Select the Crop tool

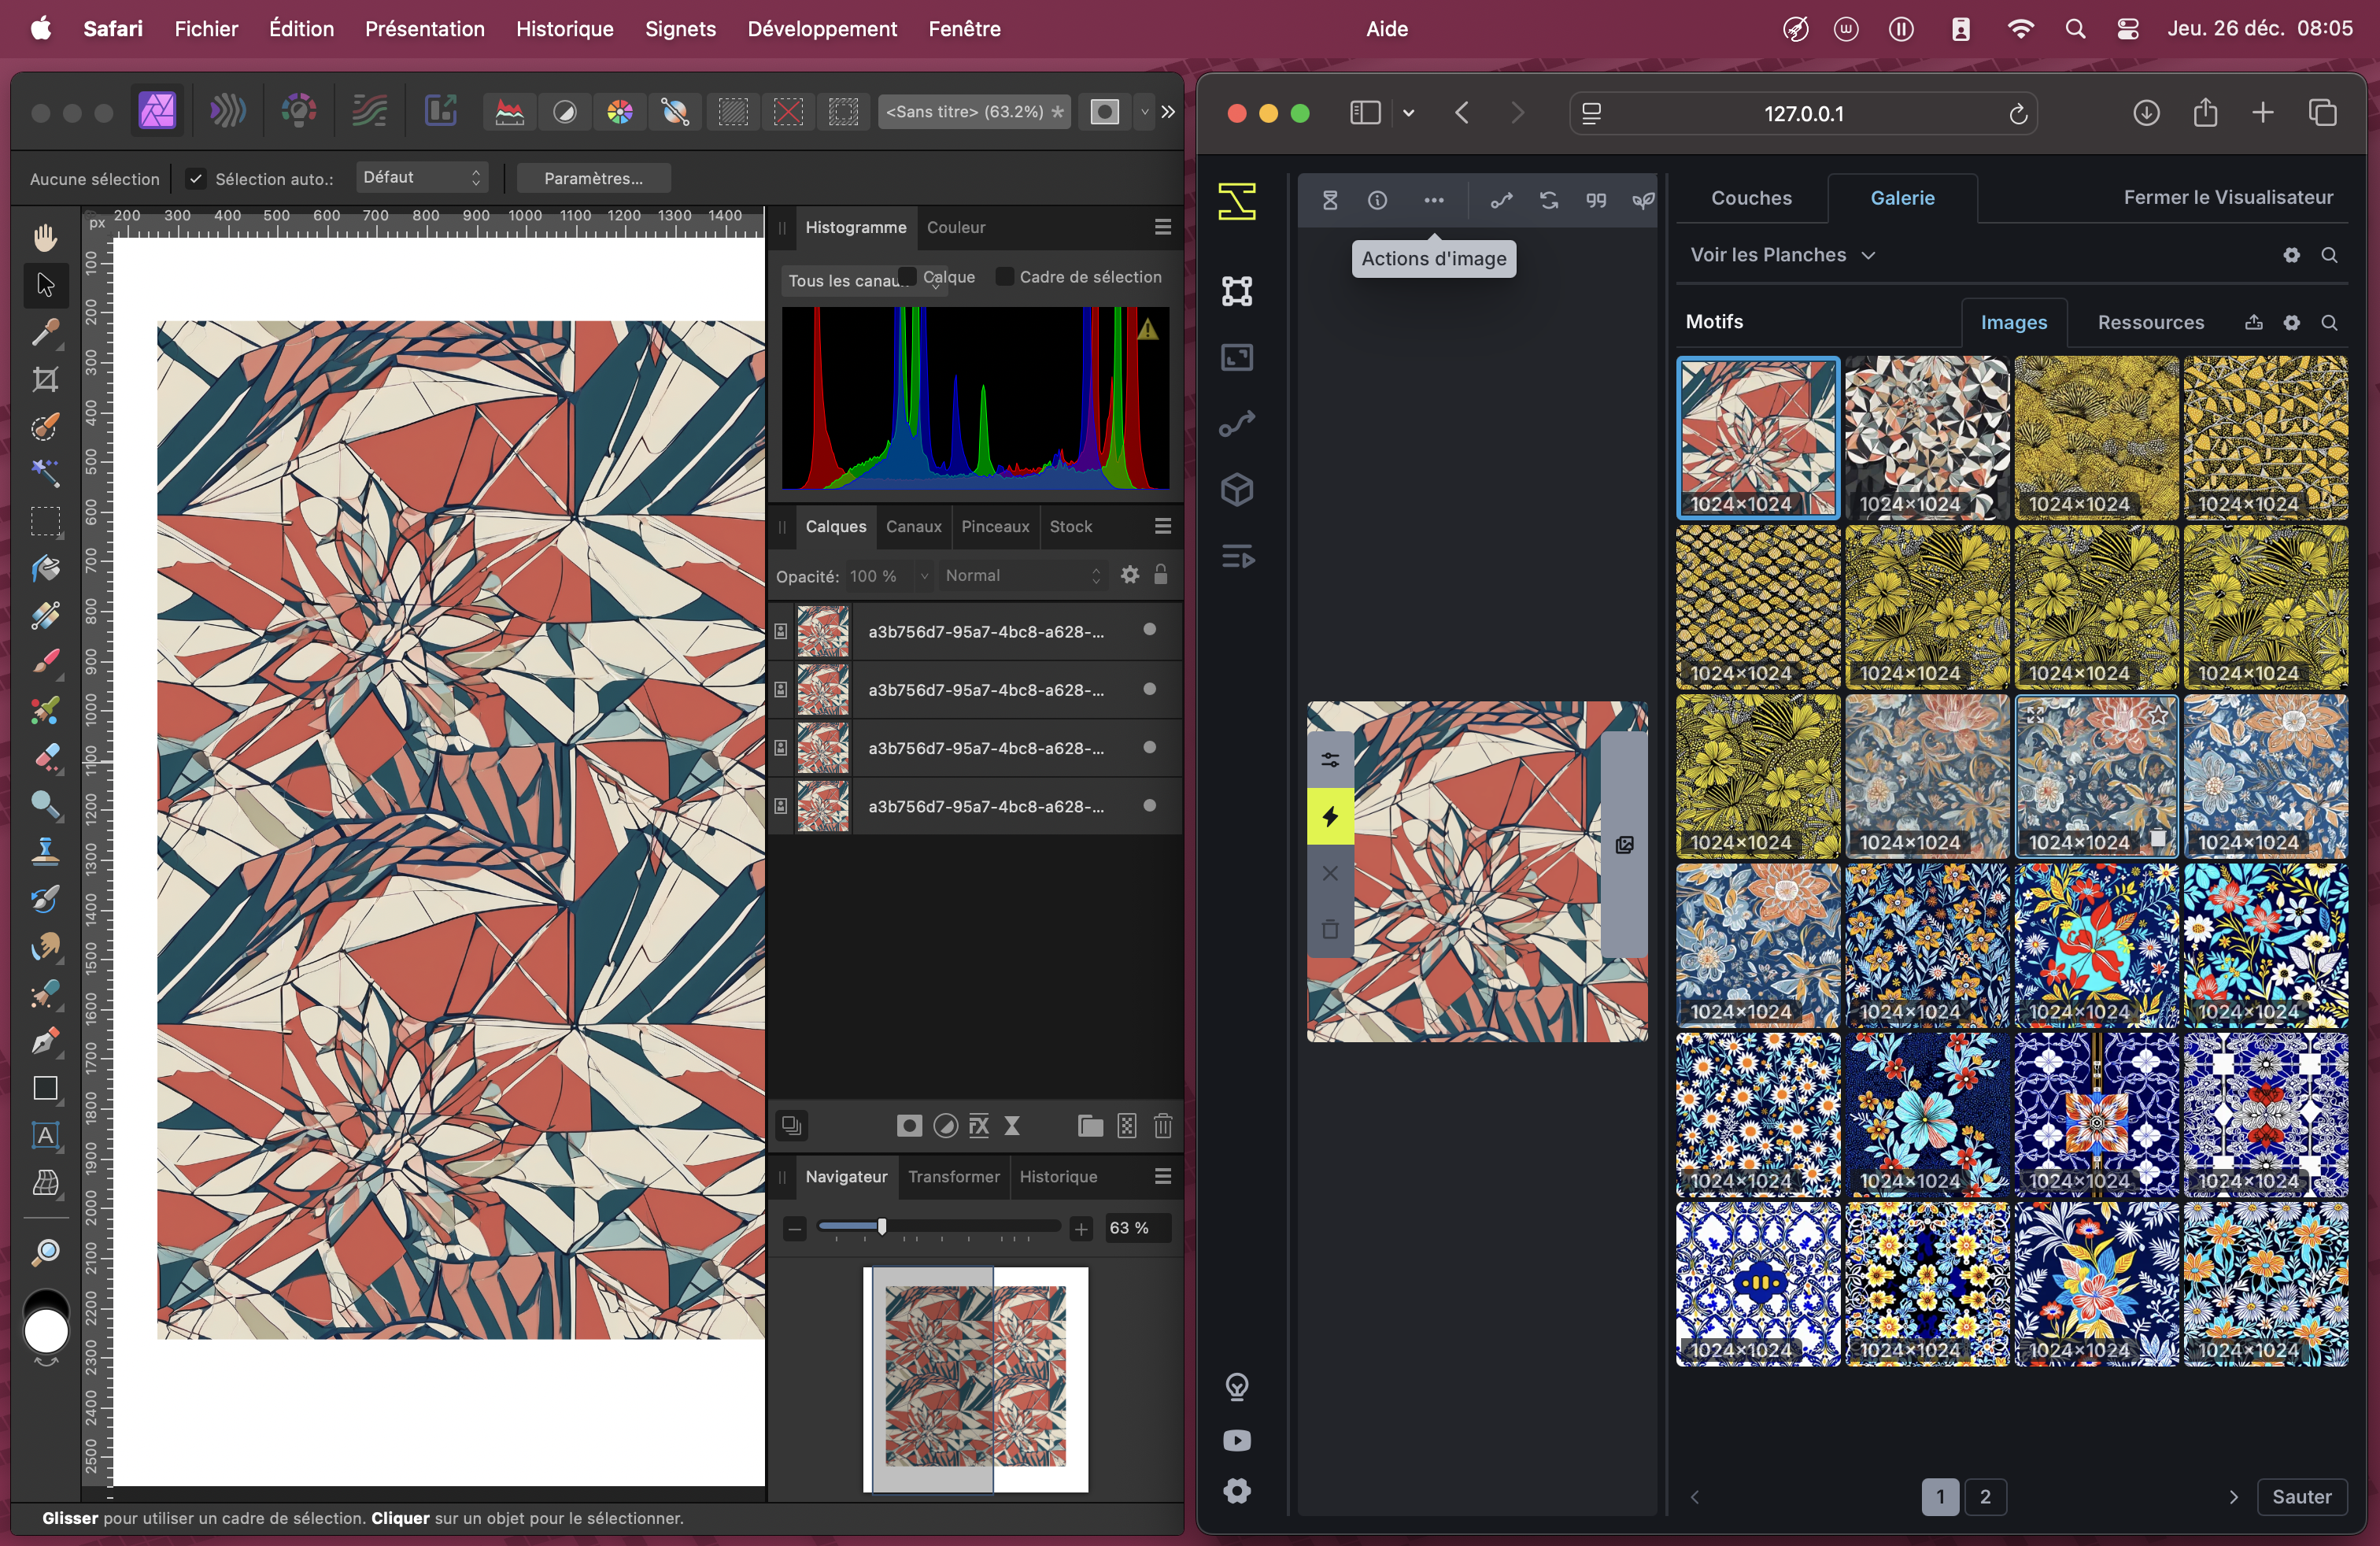tap(45, 380)
